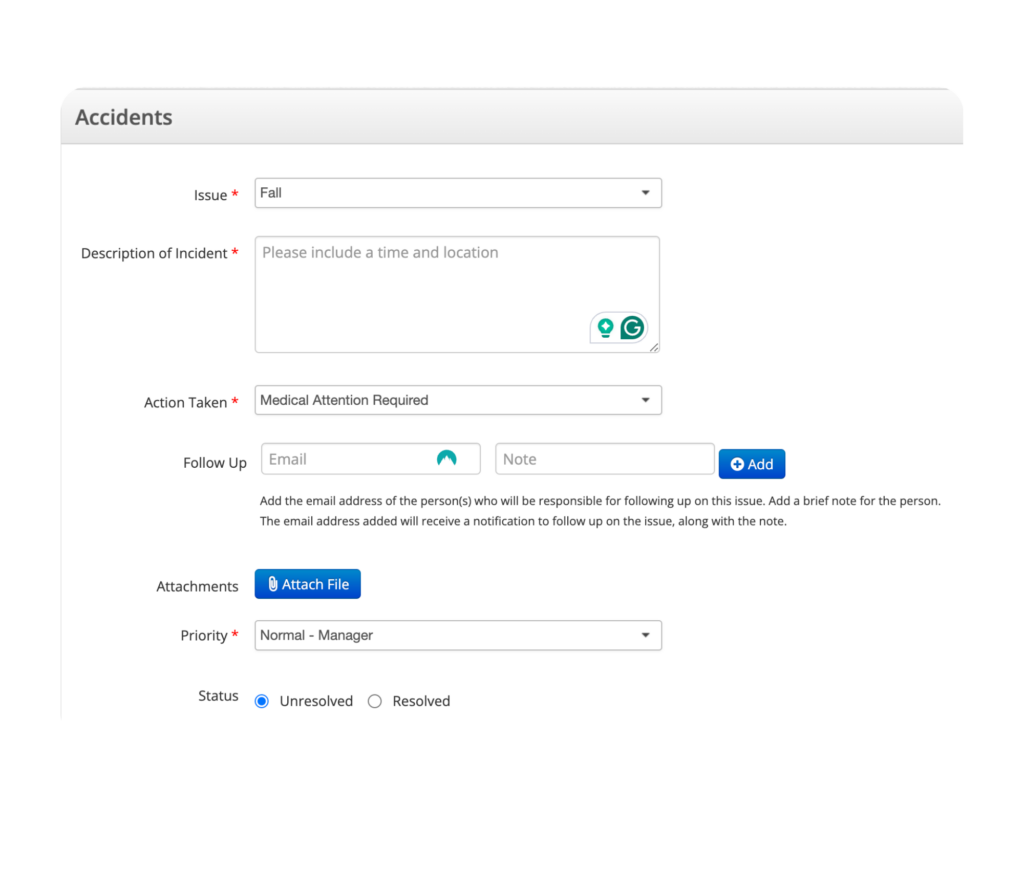The image size is (1024, 870).
Task: Click the description textarea resize handle
Action: pyautogui.click(x=654, y=347)
